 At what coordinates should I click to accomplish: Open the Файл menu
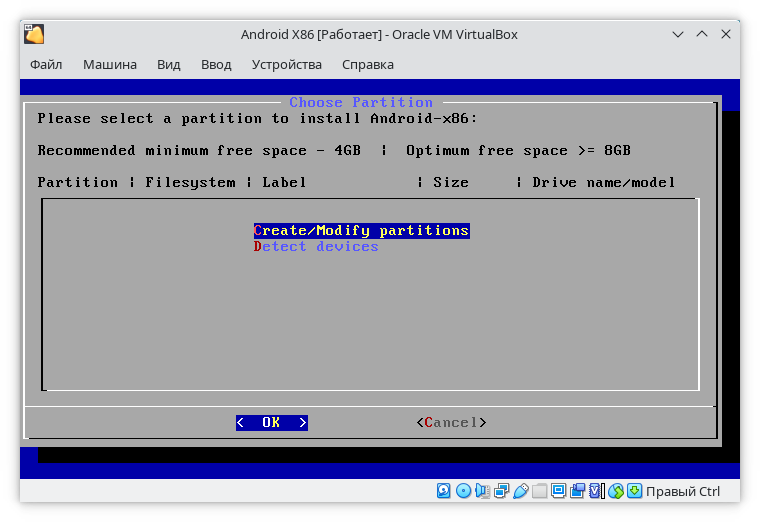(x=46, y=65)
